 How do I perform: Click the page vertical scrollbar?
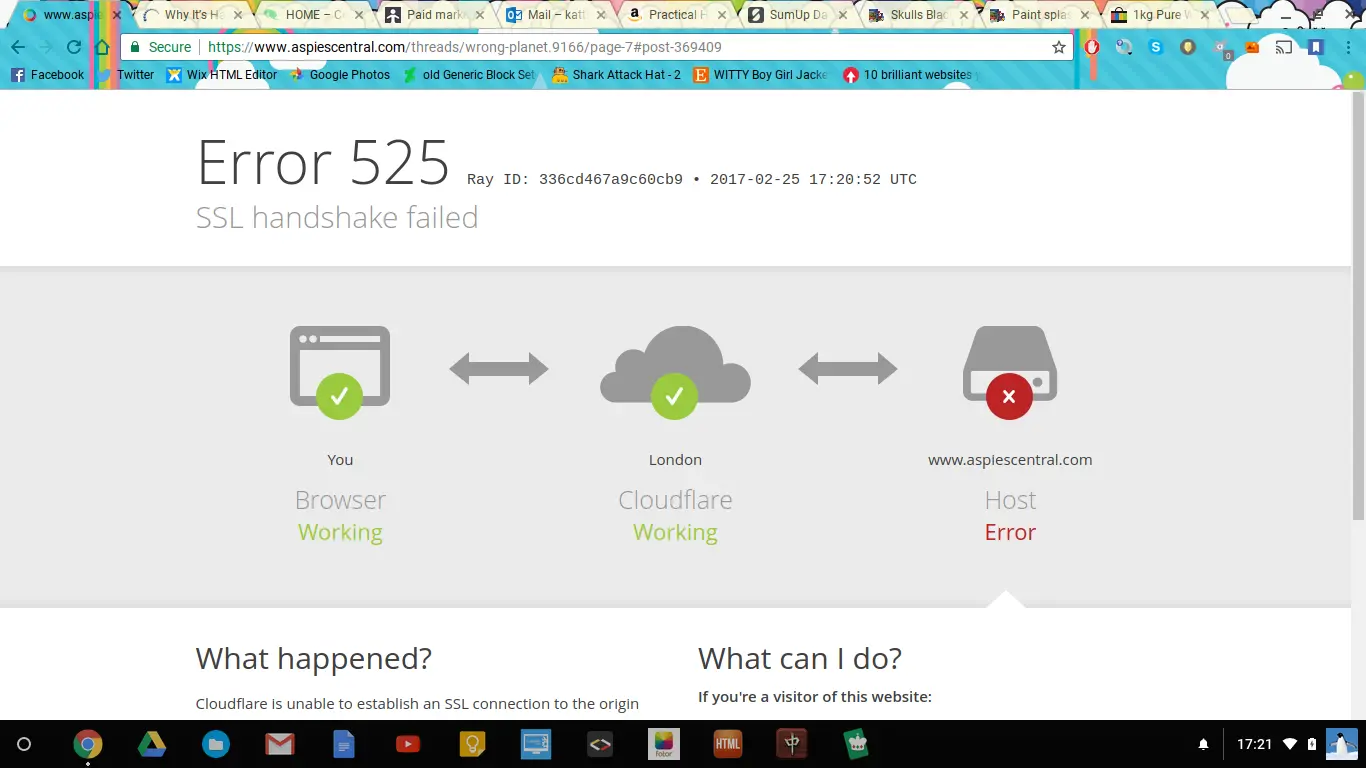click(1358, 305)
